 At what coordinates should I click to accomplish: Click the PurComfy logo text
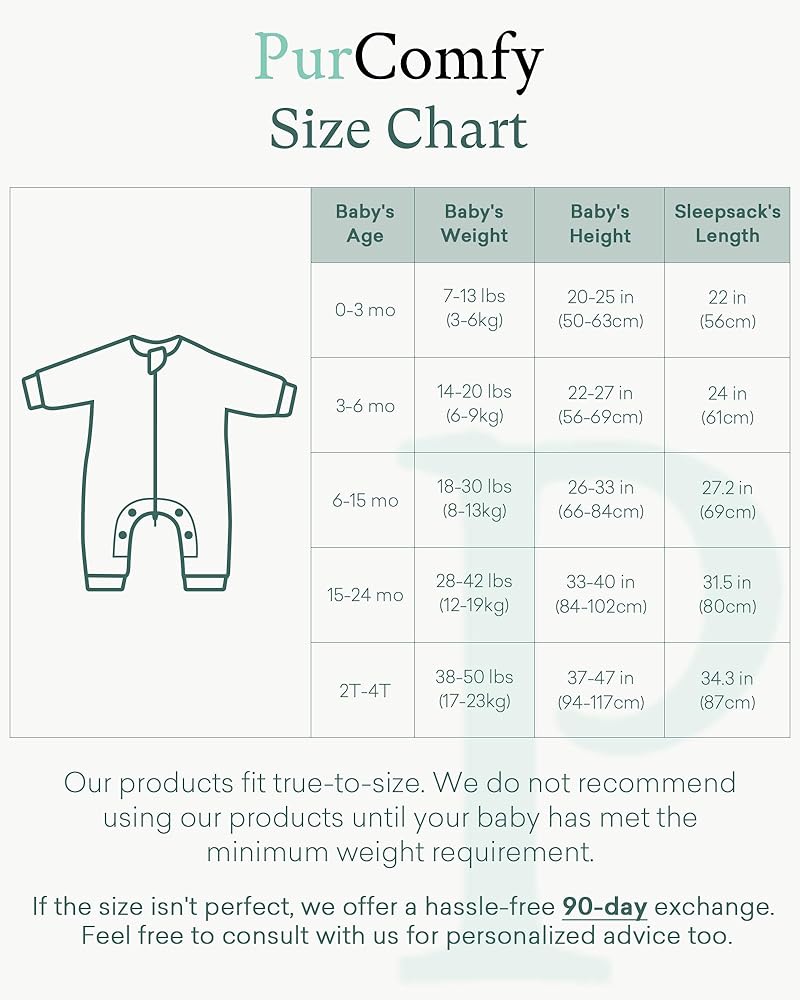click(398, 58)
